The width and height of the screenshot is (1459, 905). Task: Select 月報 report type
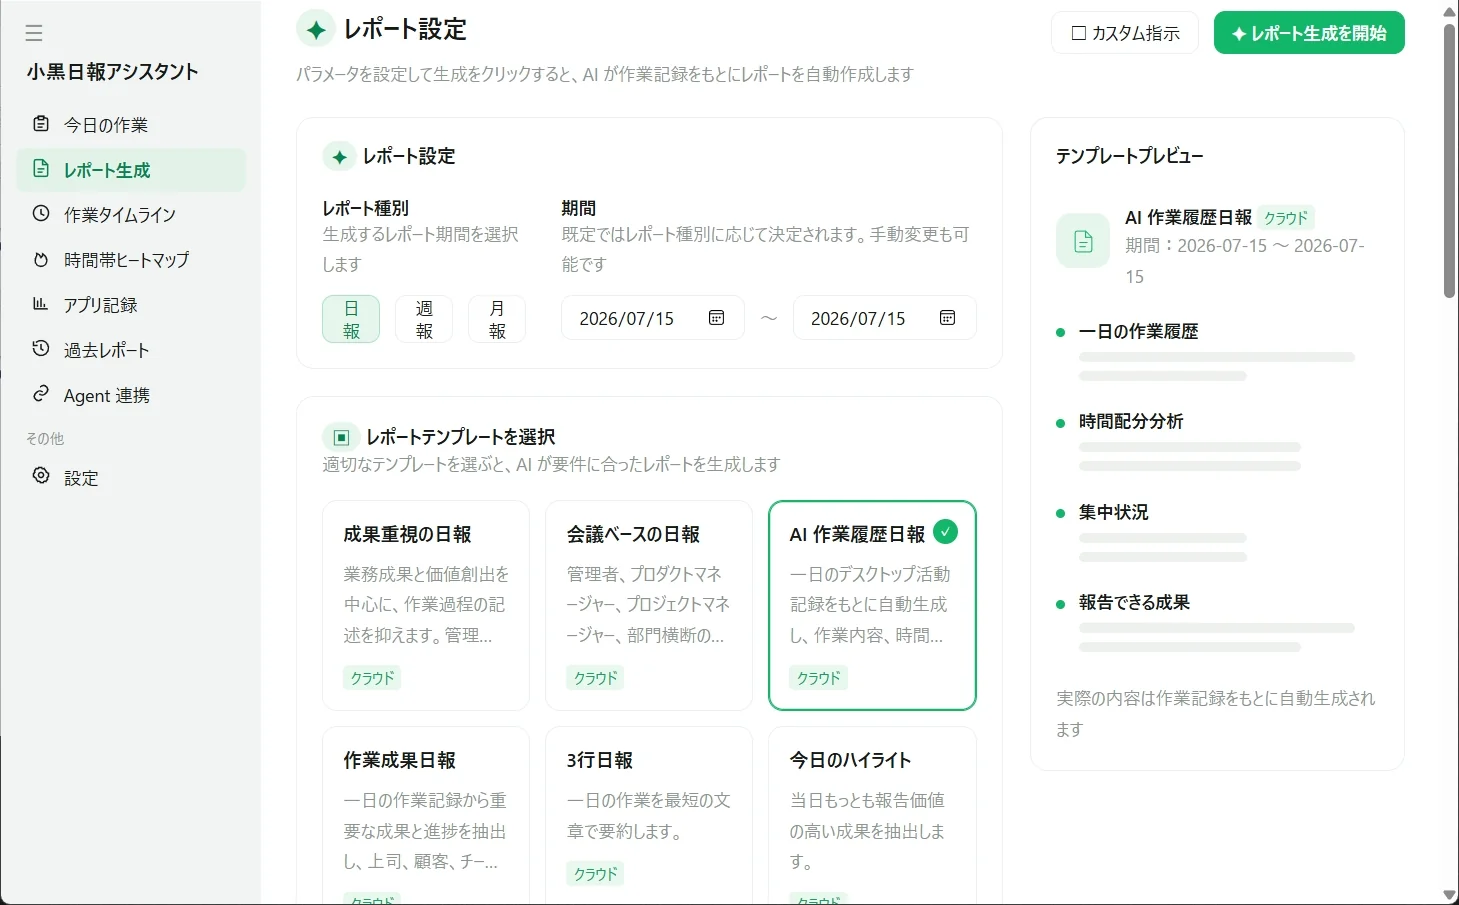(497, 319)
